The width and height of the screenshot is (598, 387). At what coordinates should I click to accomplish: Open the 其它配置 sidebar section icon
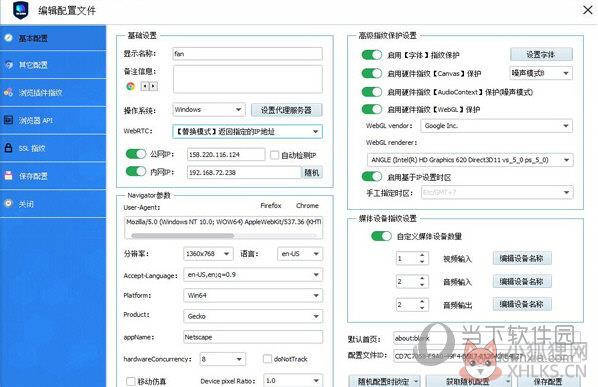point(8,65)
